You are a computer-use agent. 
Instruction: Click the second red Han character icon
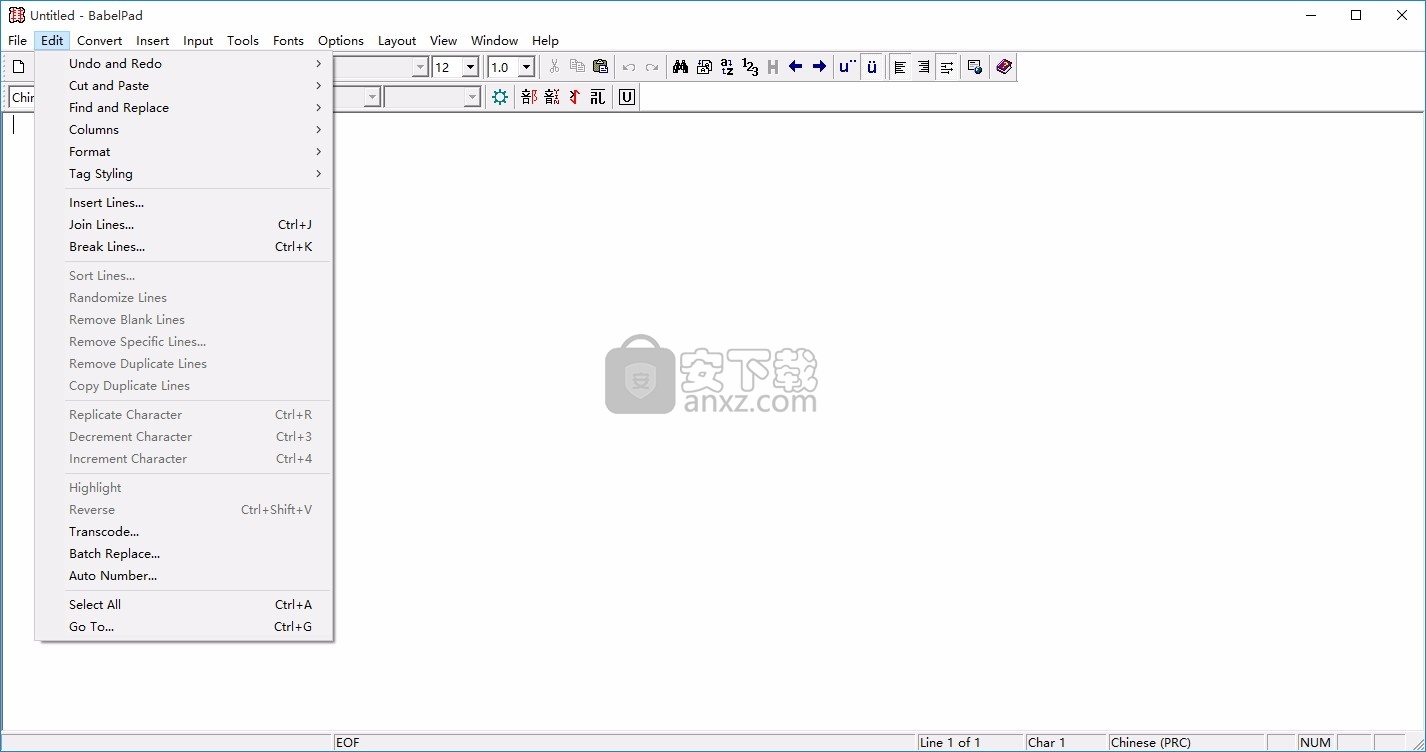552,97
